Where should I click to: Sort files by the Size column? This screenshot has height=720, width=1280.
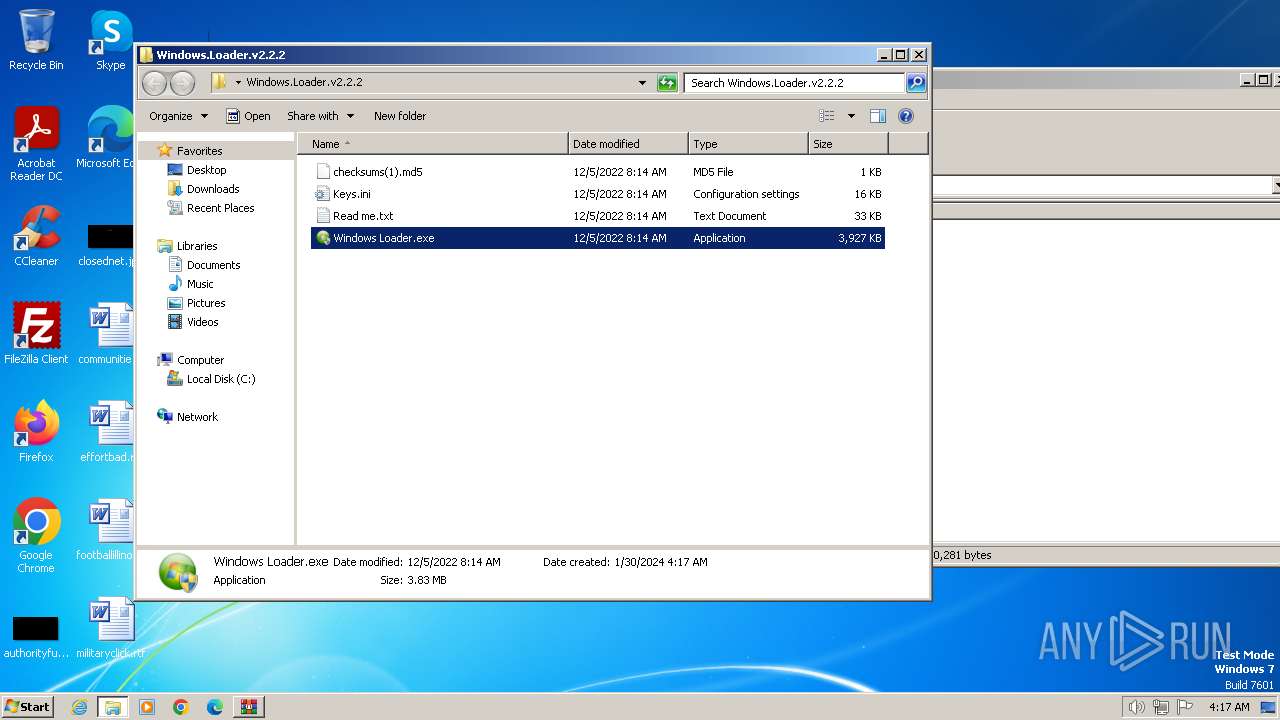(x=848, y=144)
